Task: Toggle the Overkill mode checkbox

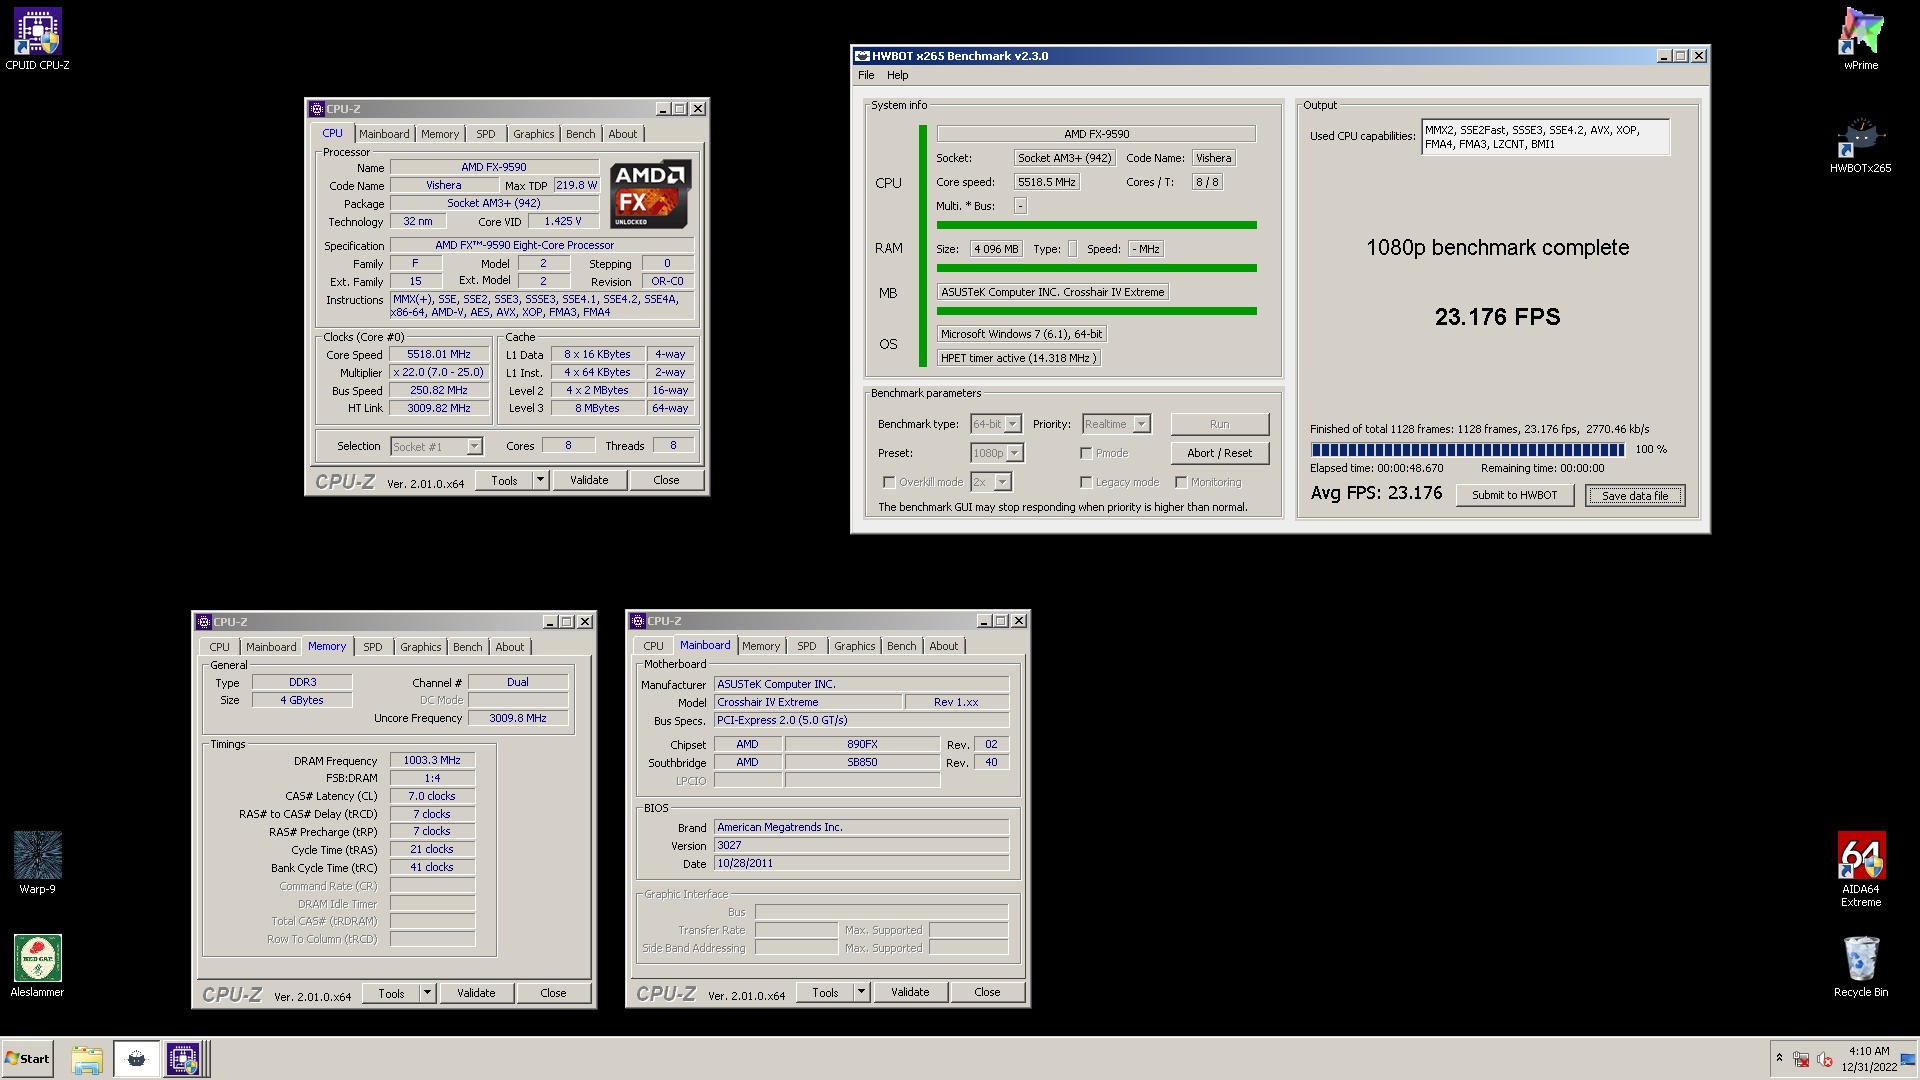Action: pos(888,482)
